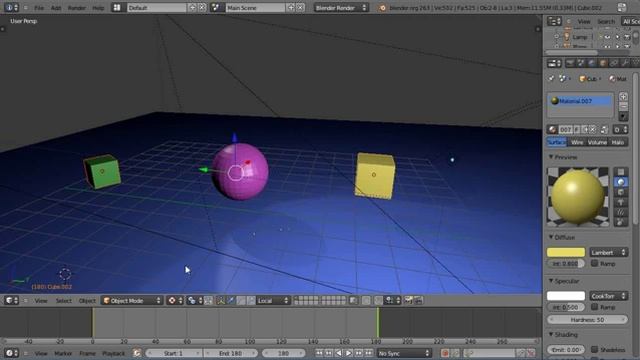The width and height of the screenshot is (640, 360).
Task: Click the current frame 180 field
Action: tap(283, 353)
